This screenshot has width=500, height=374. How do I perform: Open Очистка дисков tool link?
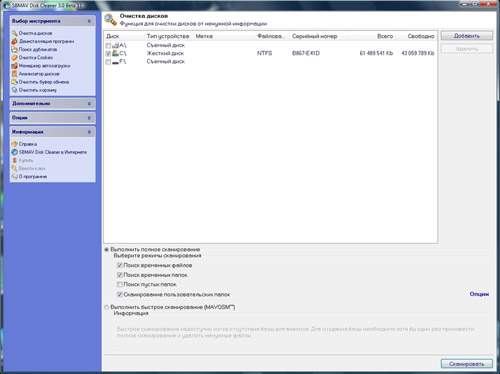[35, 33]
